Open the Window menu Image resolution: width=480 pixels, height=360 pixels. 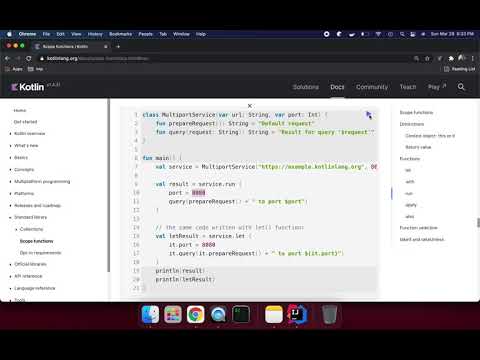click(x=181, y=34)
